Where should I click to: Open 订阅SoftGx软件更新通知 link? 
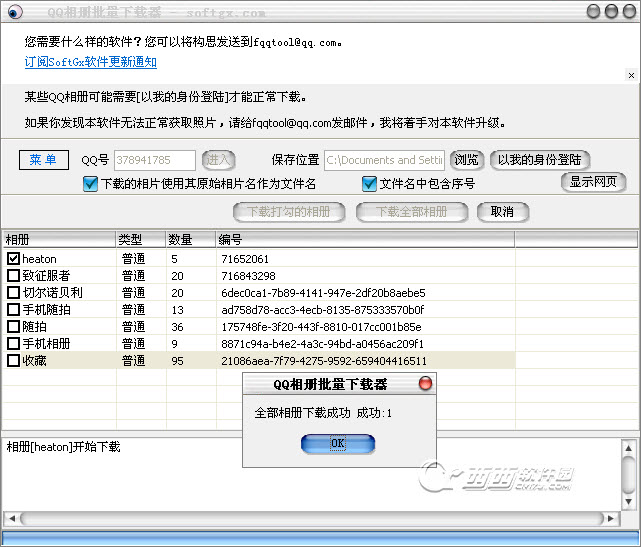(x=91, y=62)
